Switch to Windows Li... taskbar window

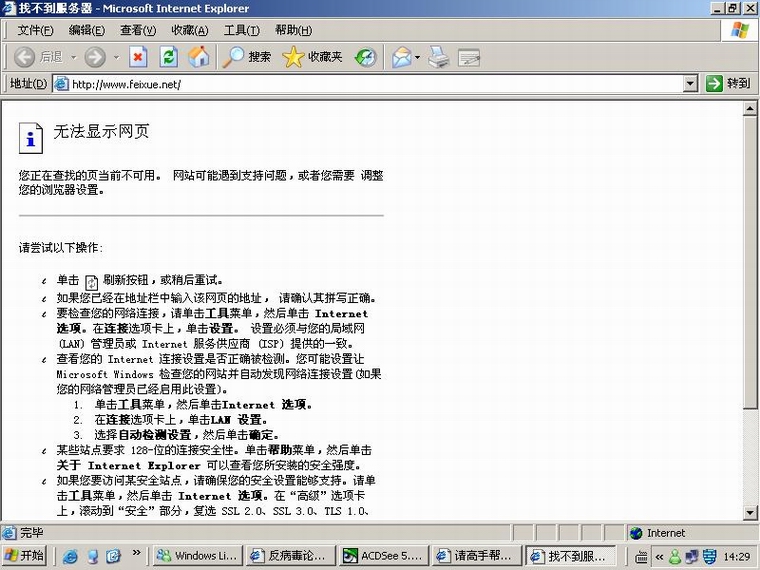197,555
